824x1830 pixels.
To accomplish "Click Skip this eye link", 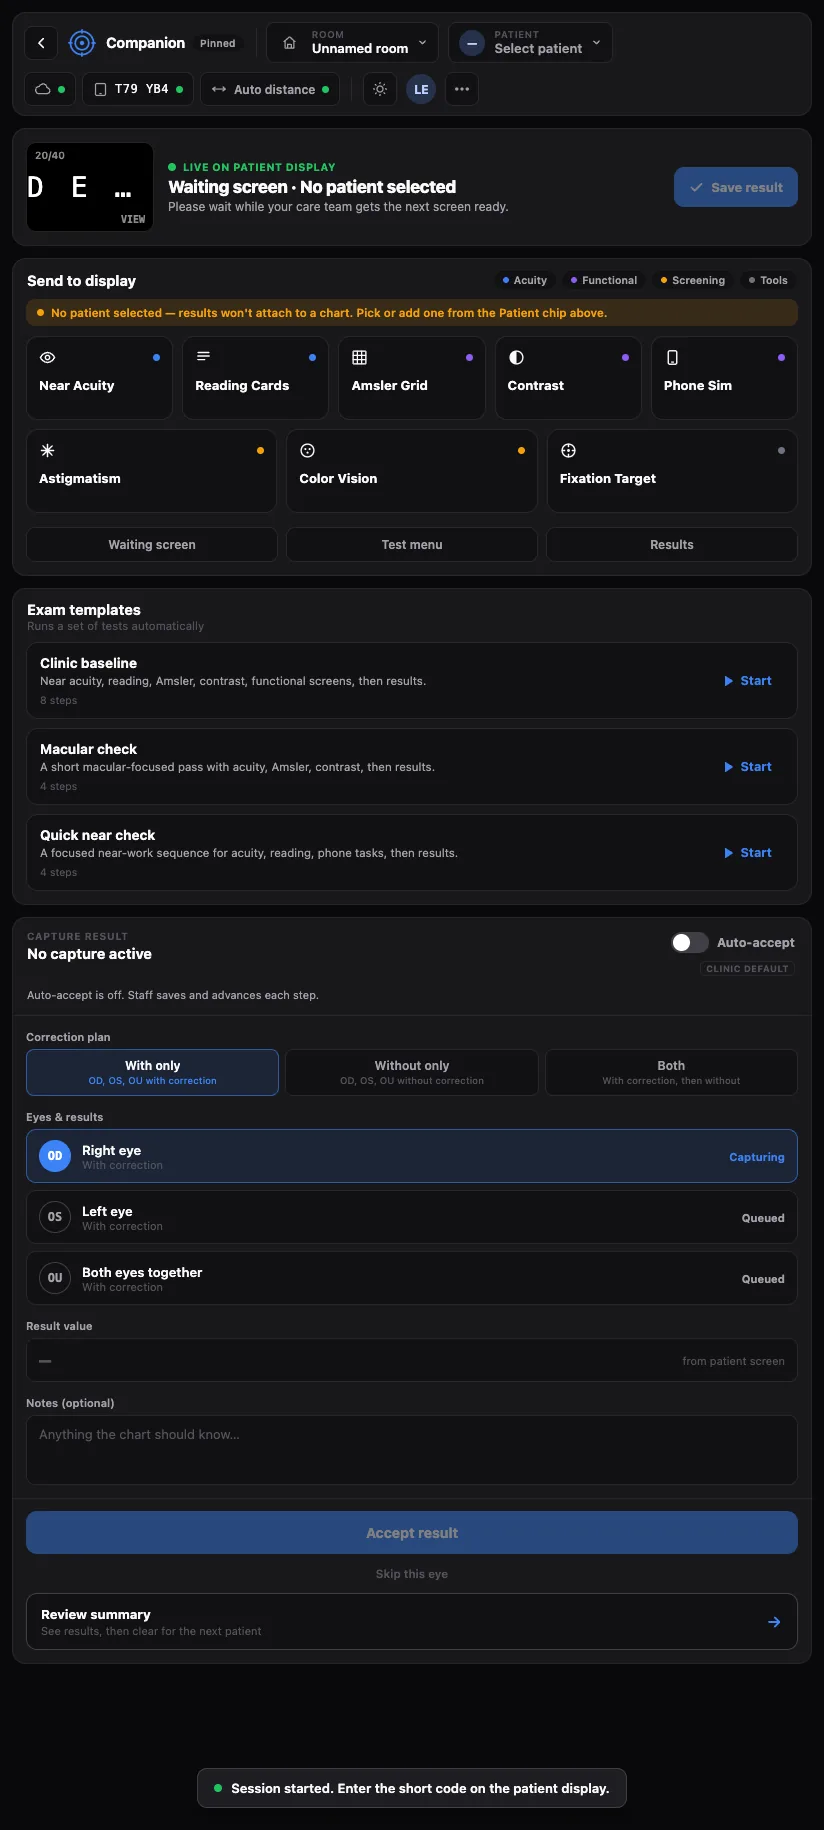I will [x=412, y=1574].
